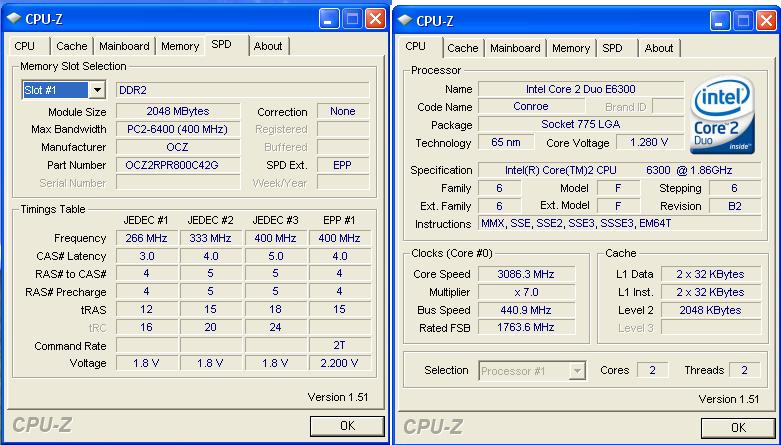The height and width of the screenshot is (445, 781).
Task: Click the CPU-Z title icon in left window
Action: pyautogui.click(x=14, y=19)
